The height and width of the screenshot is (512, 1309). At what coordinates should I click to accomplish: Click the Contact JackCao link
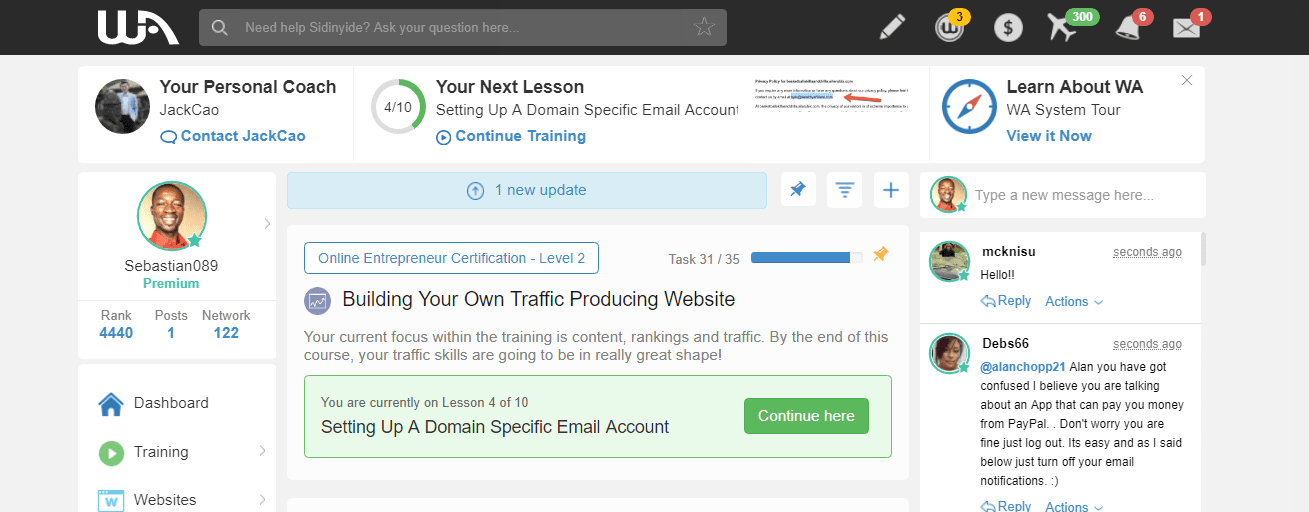click(x=233, y=136)
